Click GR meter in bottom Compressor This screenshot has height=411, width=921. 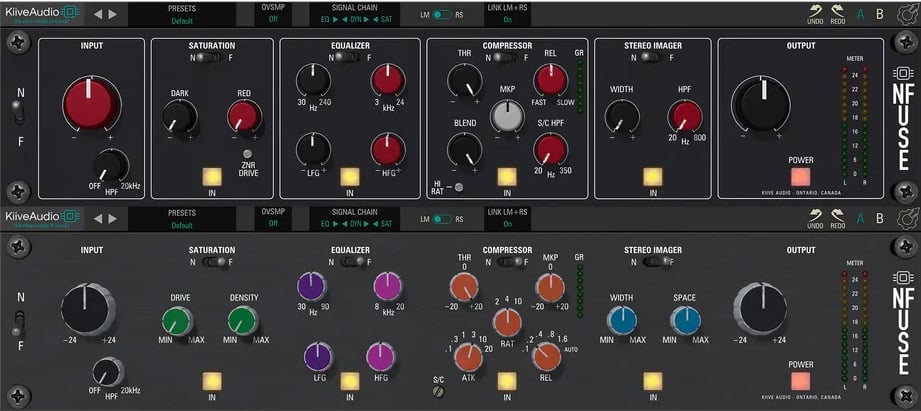580,291
